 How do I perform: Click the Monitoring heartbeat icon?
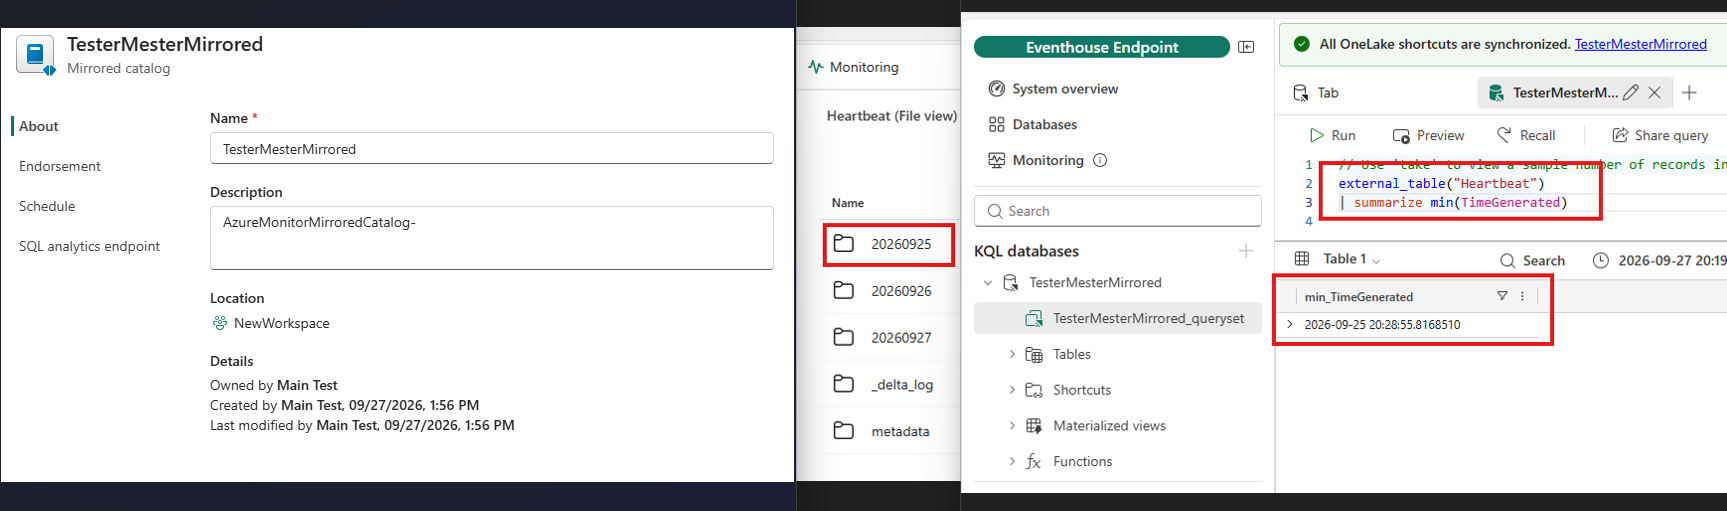tap(816, 67)
